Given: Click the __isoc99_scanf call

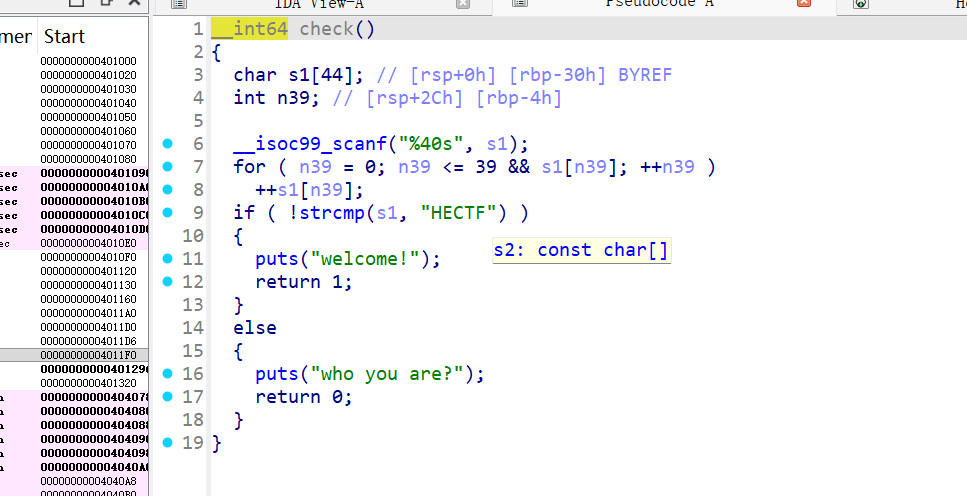Looking at the screenshot, I should coord(310,144).
